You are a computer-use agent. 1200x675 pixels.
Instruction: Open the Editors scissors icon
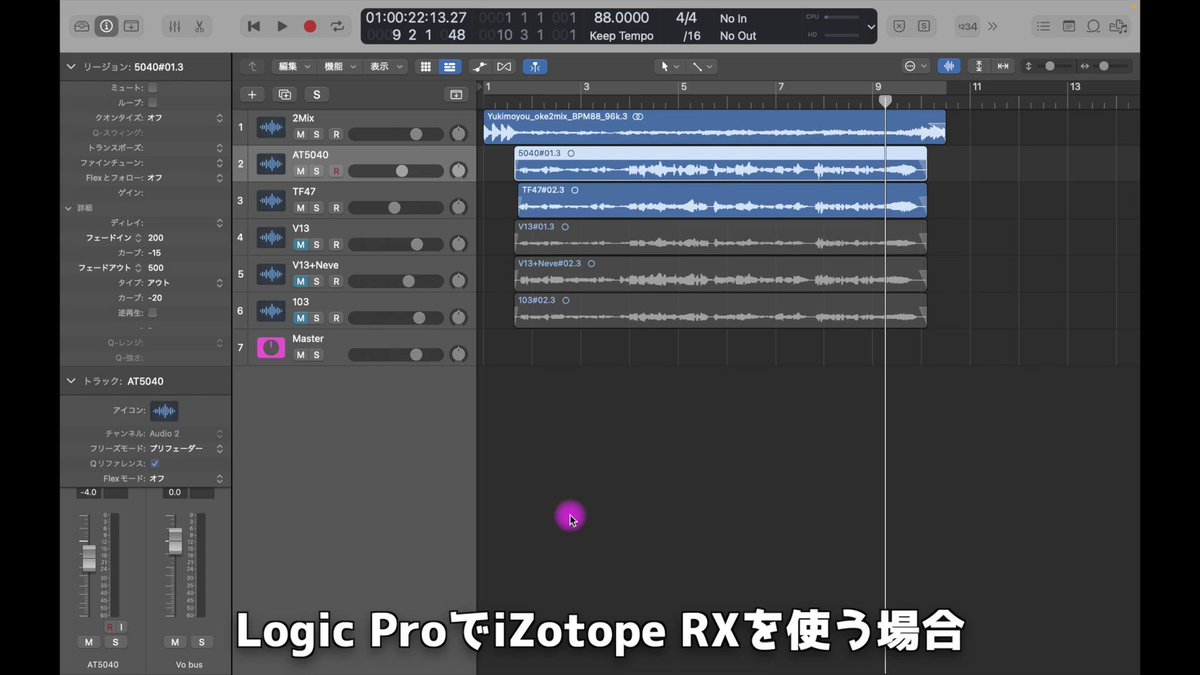(199, 26)
